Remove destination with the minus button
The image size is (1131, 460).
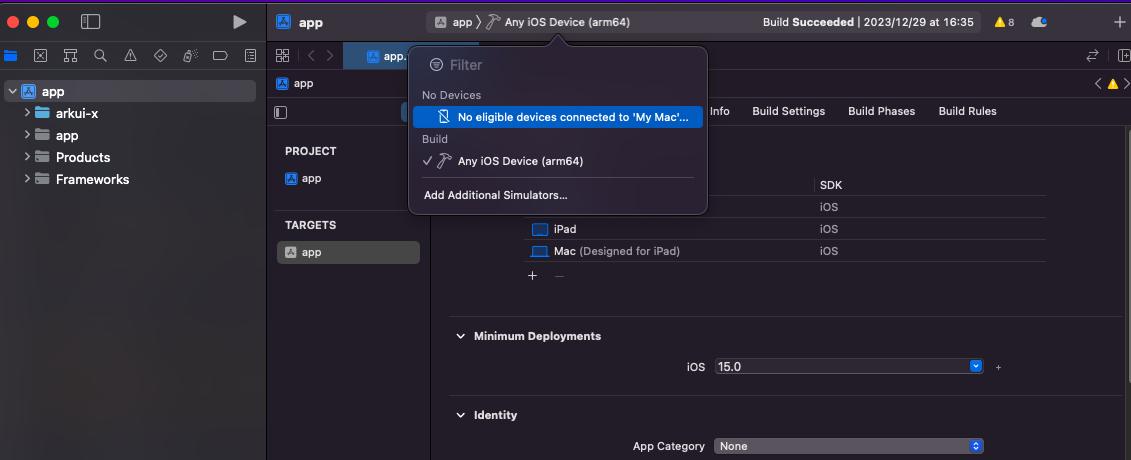[559, 275]
